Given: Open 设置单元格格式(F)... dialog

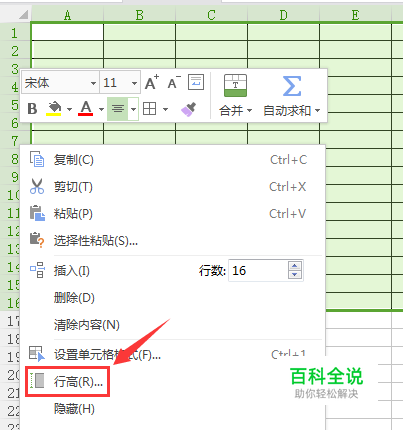Looking at the screenshot, I should (x=173, y=354).
